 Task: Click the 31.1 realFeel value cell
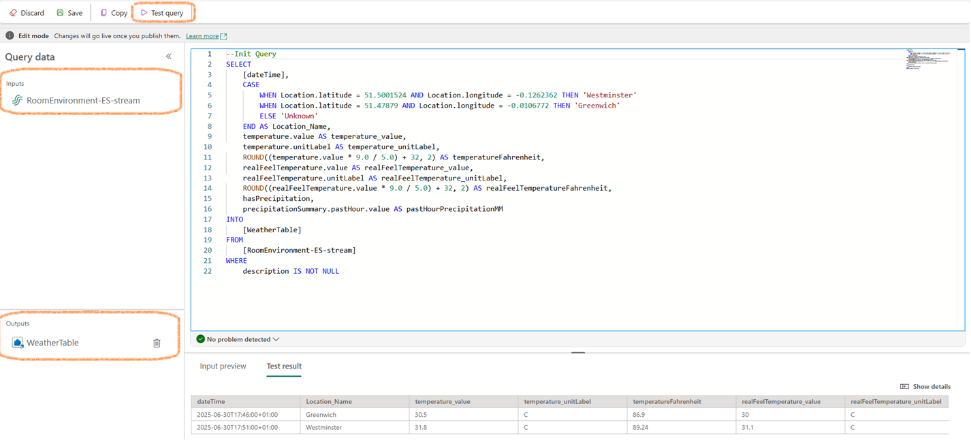(791, 427)
